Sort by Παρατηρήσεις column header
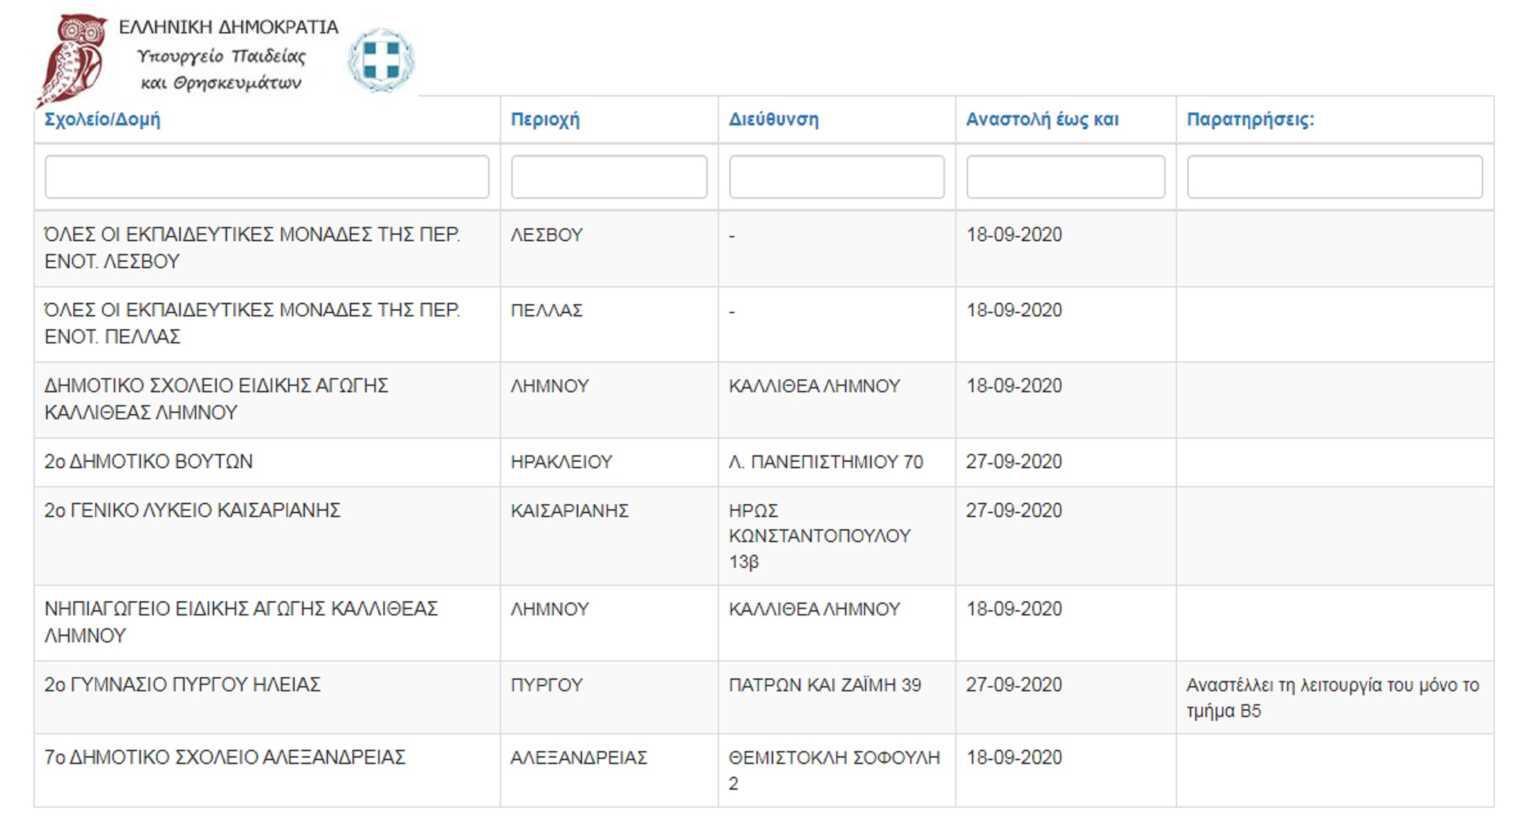The height and width of the screenshot is (836, 1536). pyautogui.click(x=1250, y=119)
